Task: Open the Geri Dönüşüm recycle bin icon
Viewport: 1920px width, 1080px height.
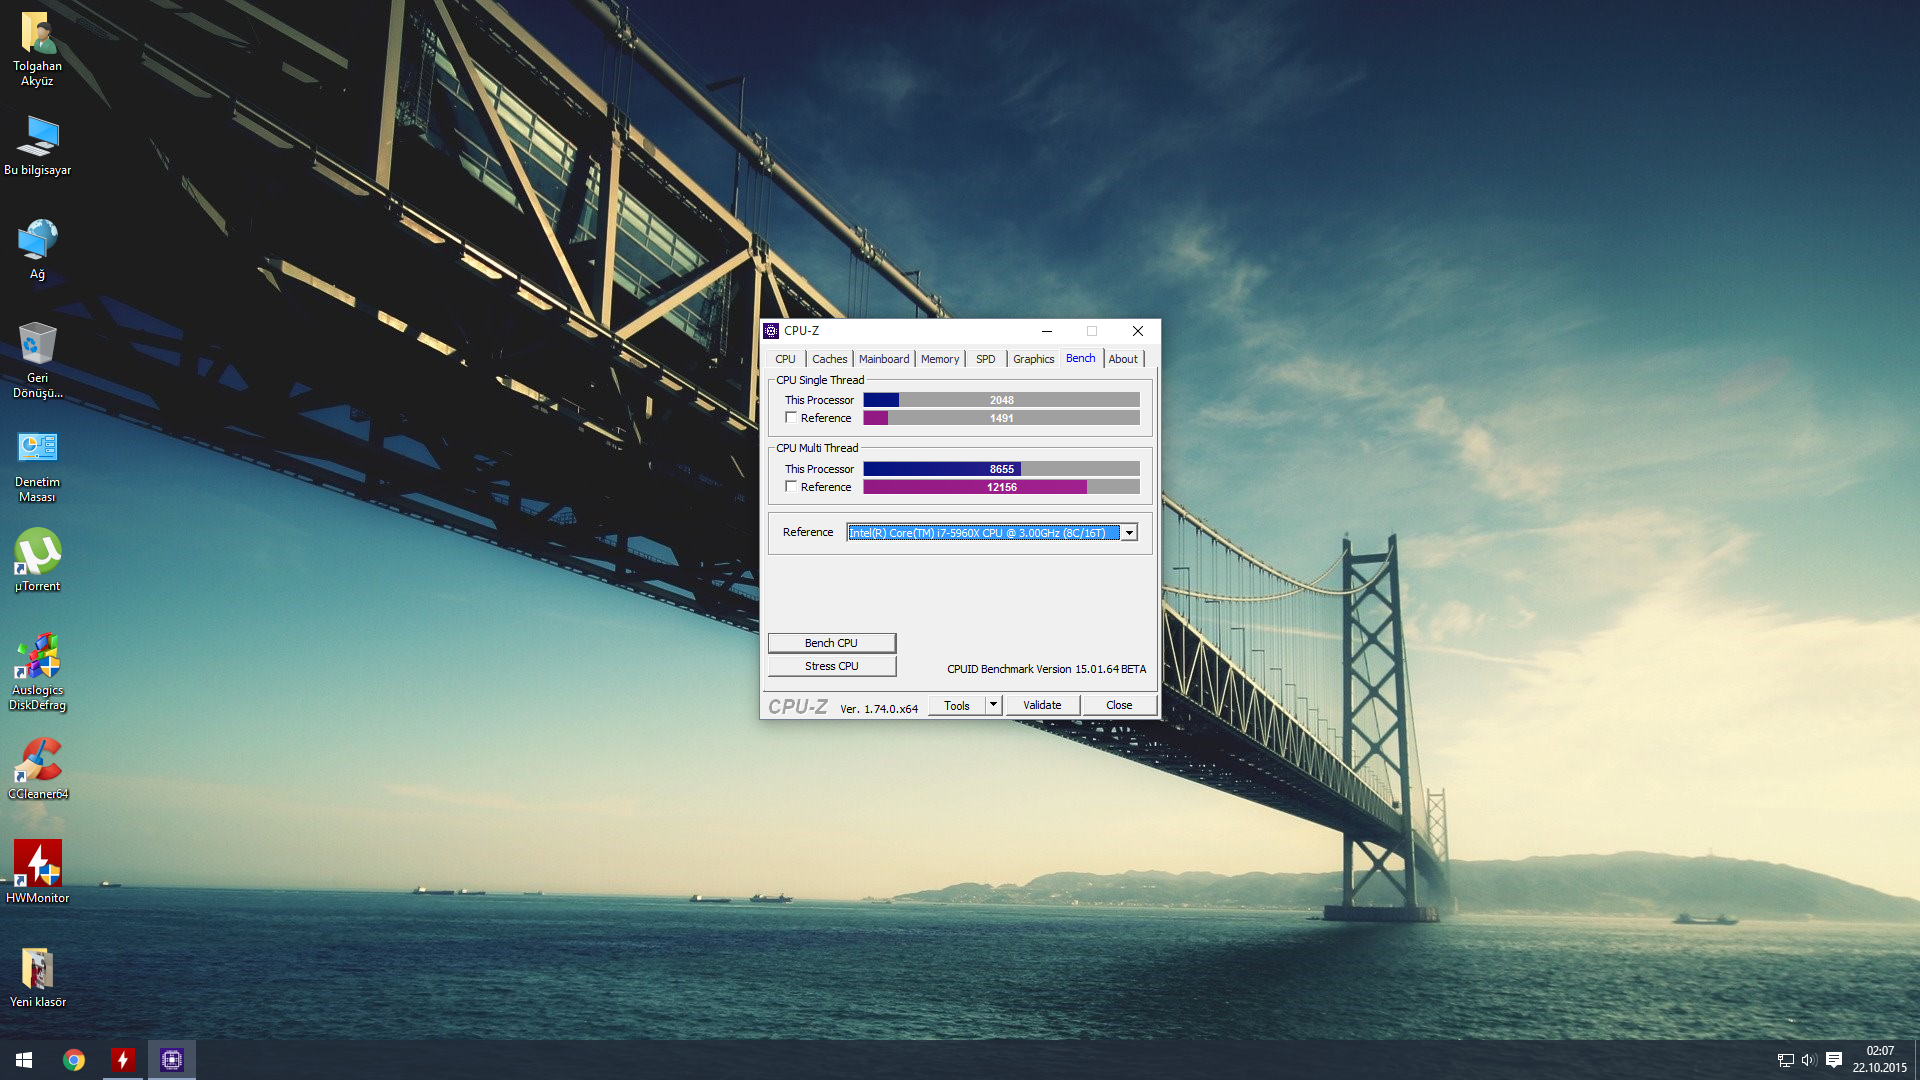Action: pyautogui.click(x=37, y=360)
